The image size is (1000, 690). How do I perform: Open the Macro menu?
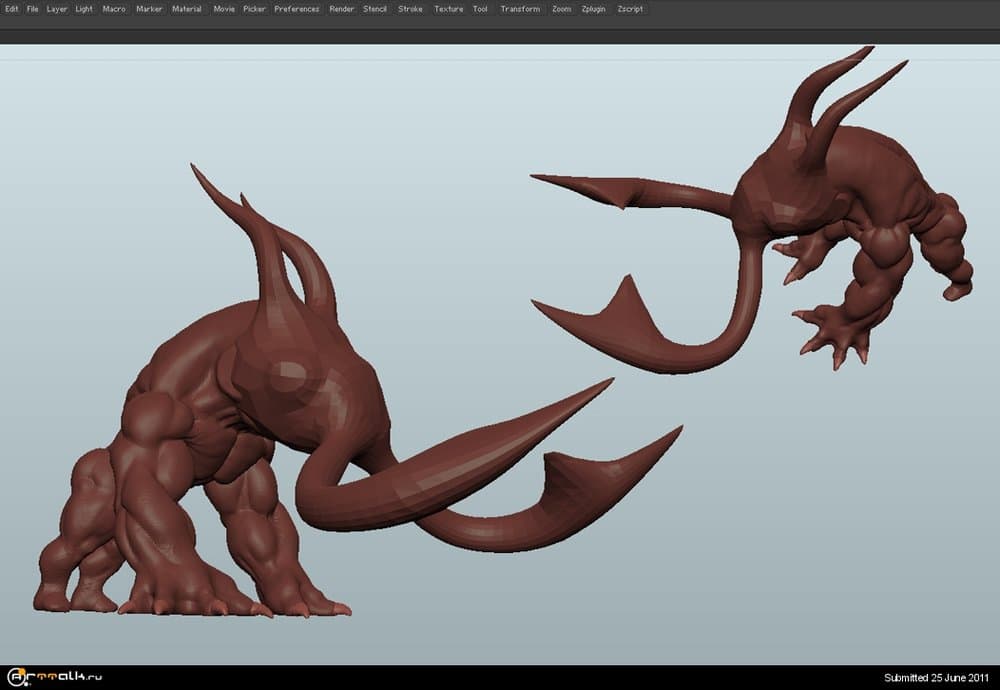coord(114,9)
